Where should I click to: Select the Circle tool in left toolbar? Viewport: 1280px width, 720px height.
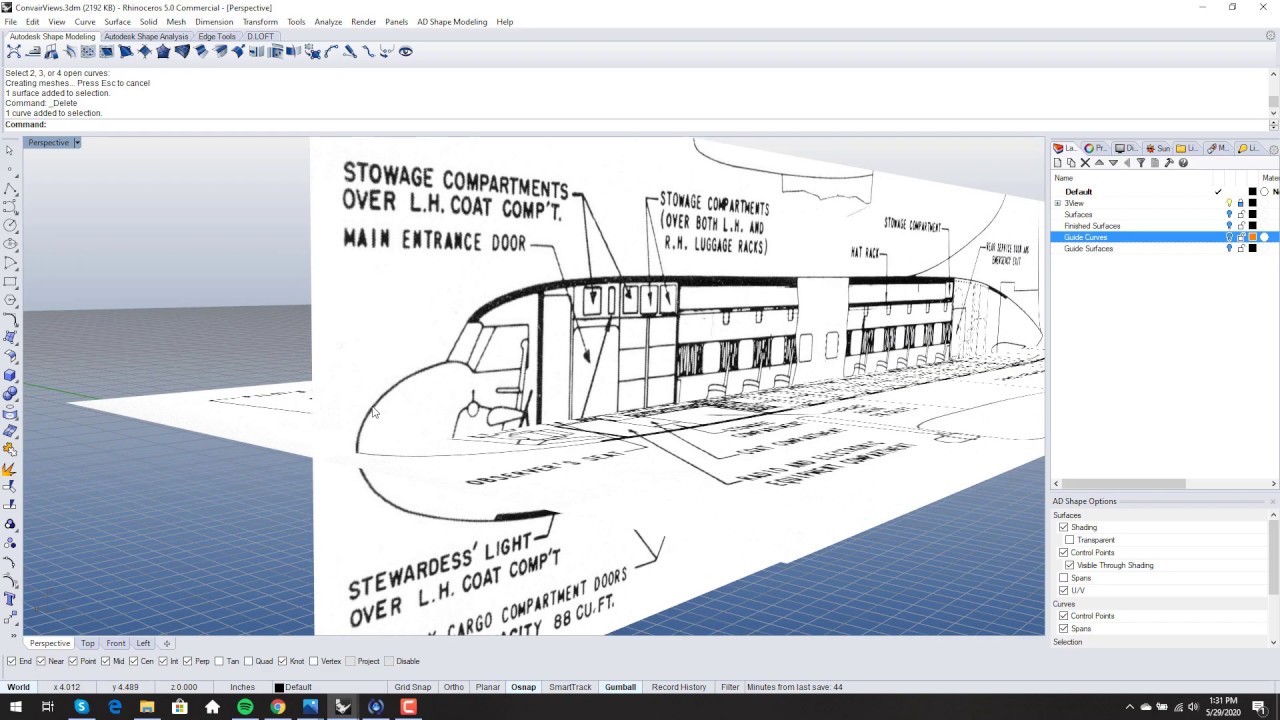pyautogui.click(x=10, y=225)
